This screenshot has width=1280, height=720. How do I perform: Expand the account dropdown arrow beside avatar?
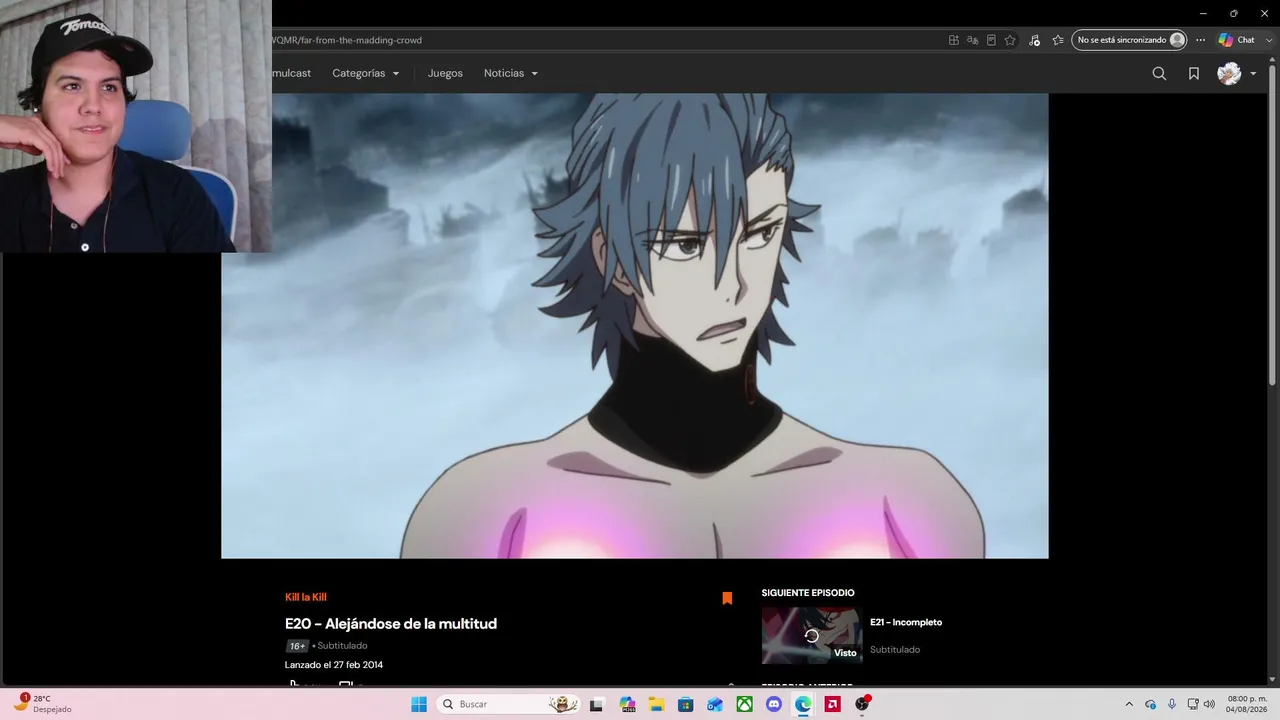tap(1253, 74)
